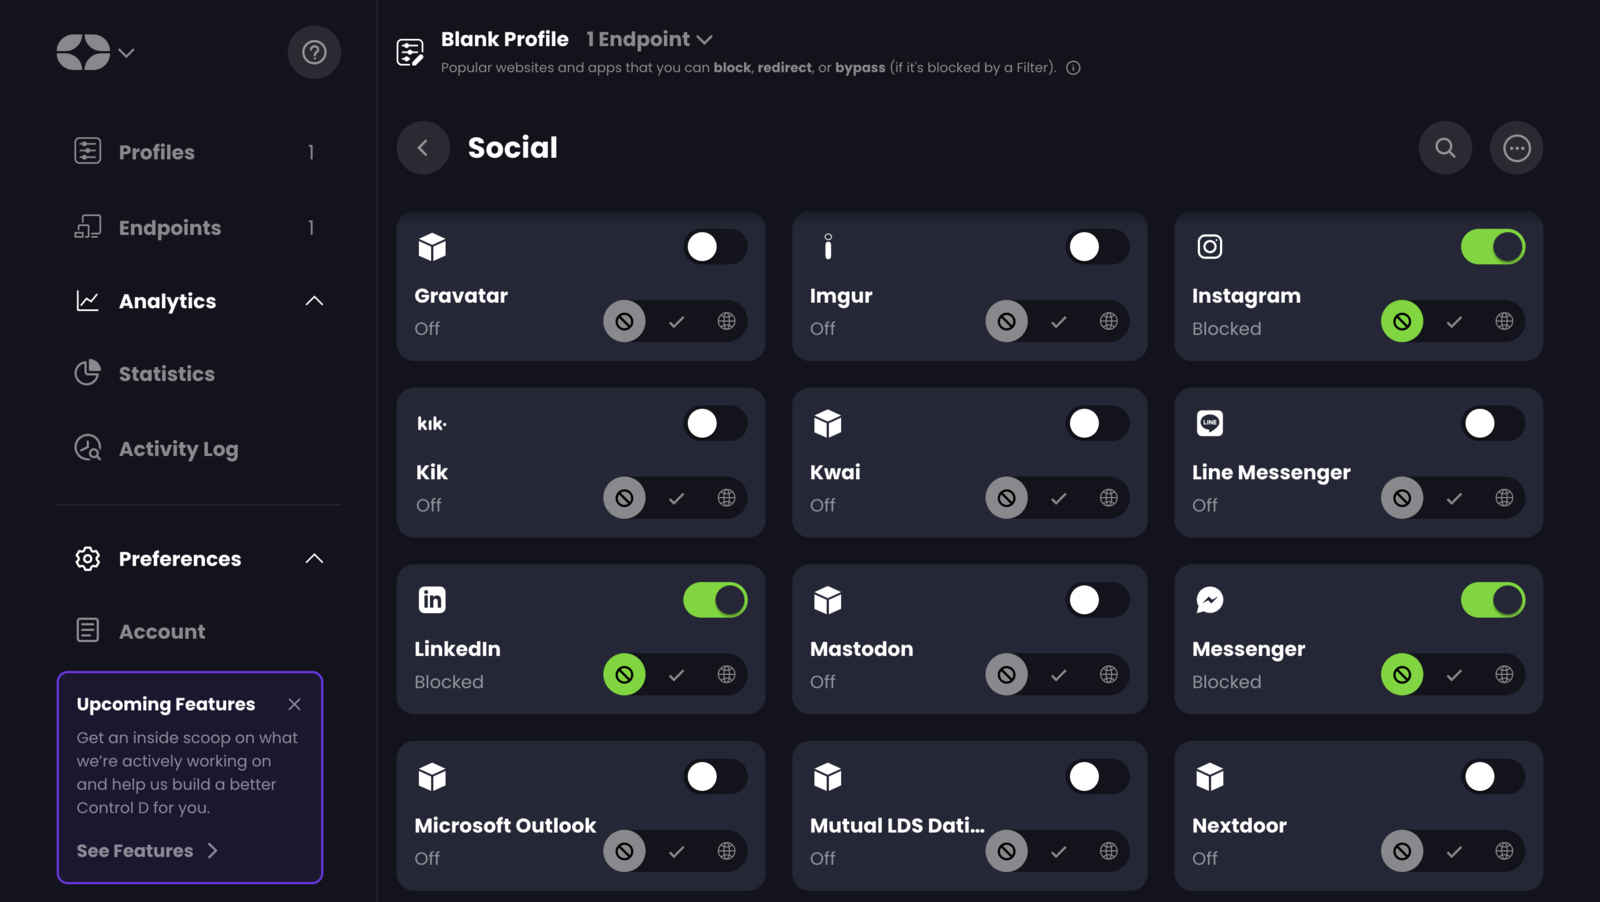Click the back arrow button next to Social

[422, 147]
